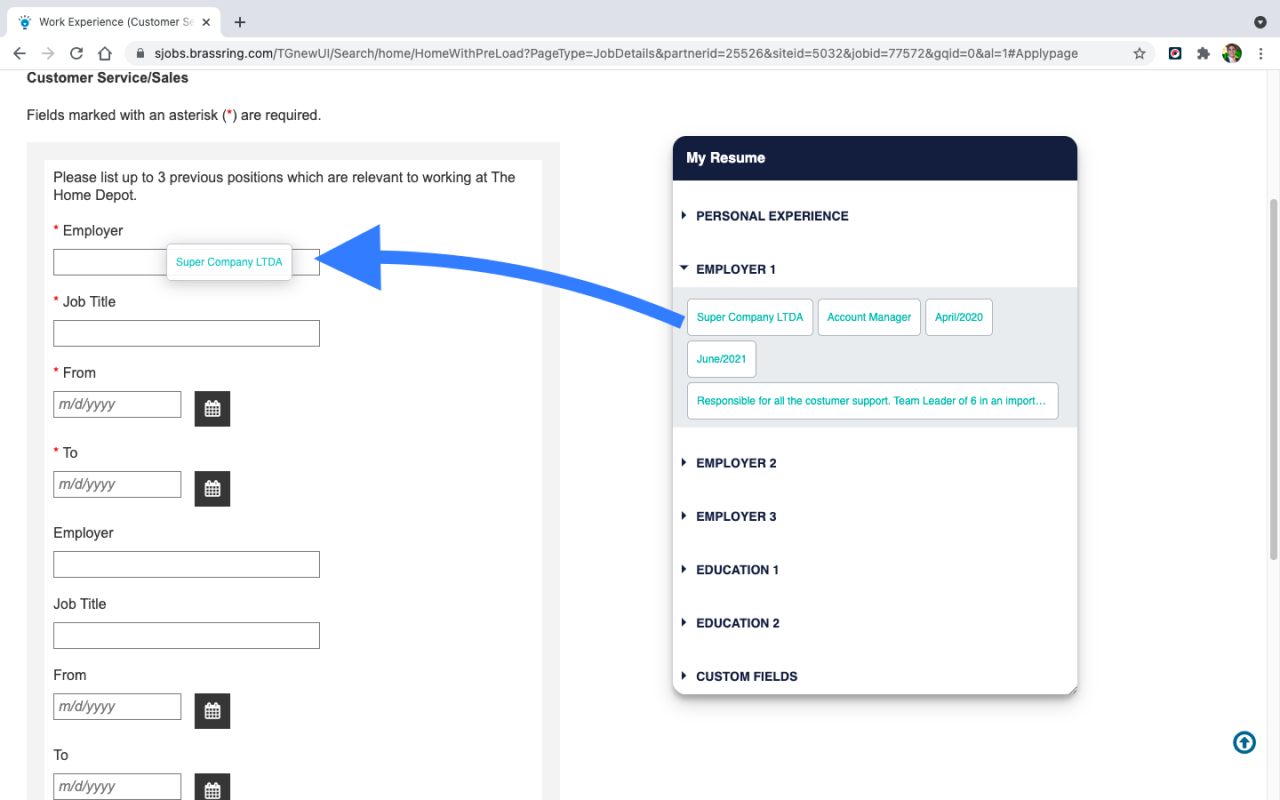The image size is (1280, 800).
Task: Click the Account Manager resume chip
Action: coord(869,317)
